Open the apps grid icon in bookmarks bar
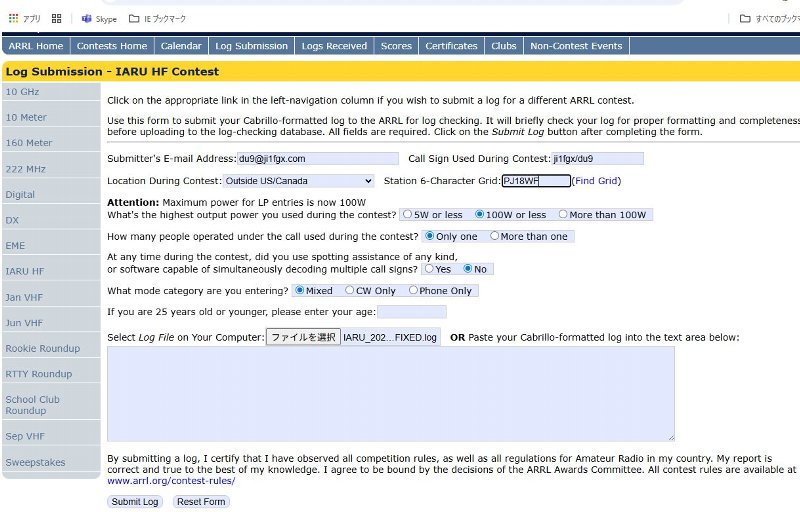The height and width of the screenshot is (512, 800). [x=14, y=18]
